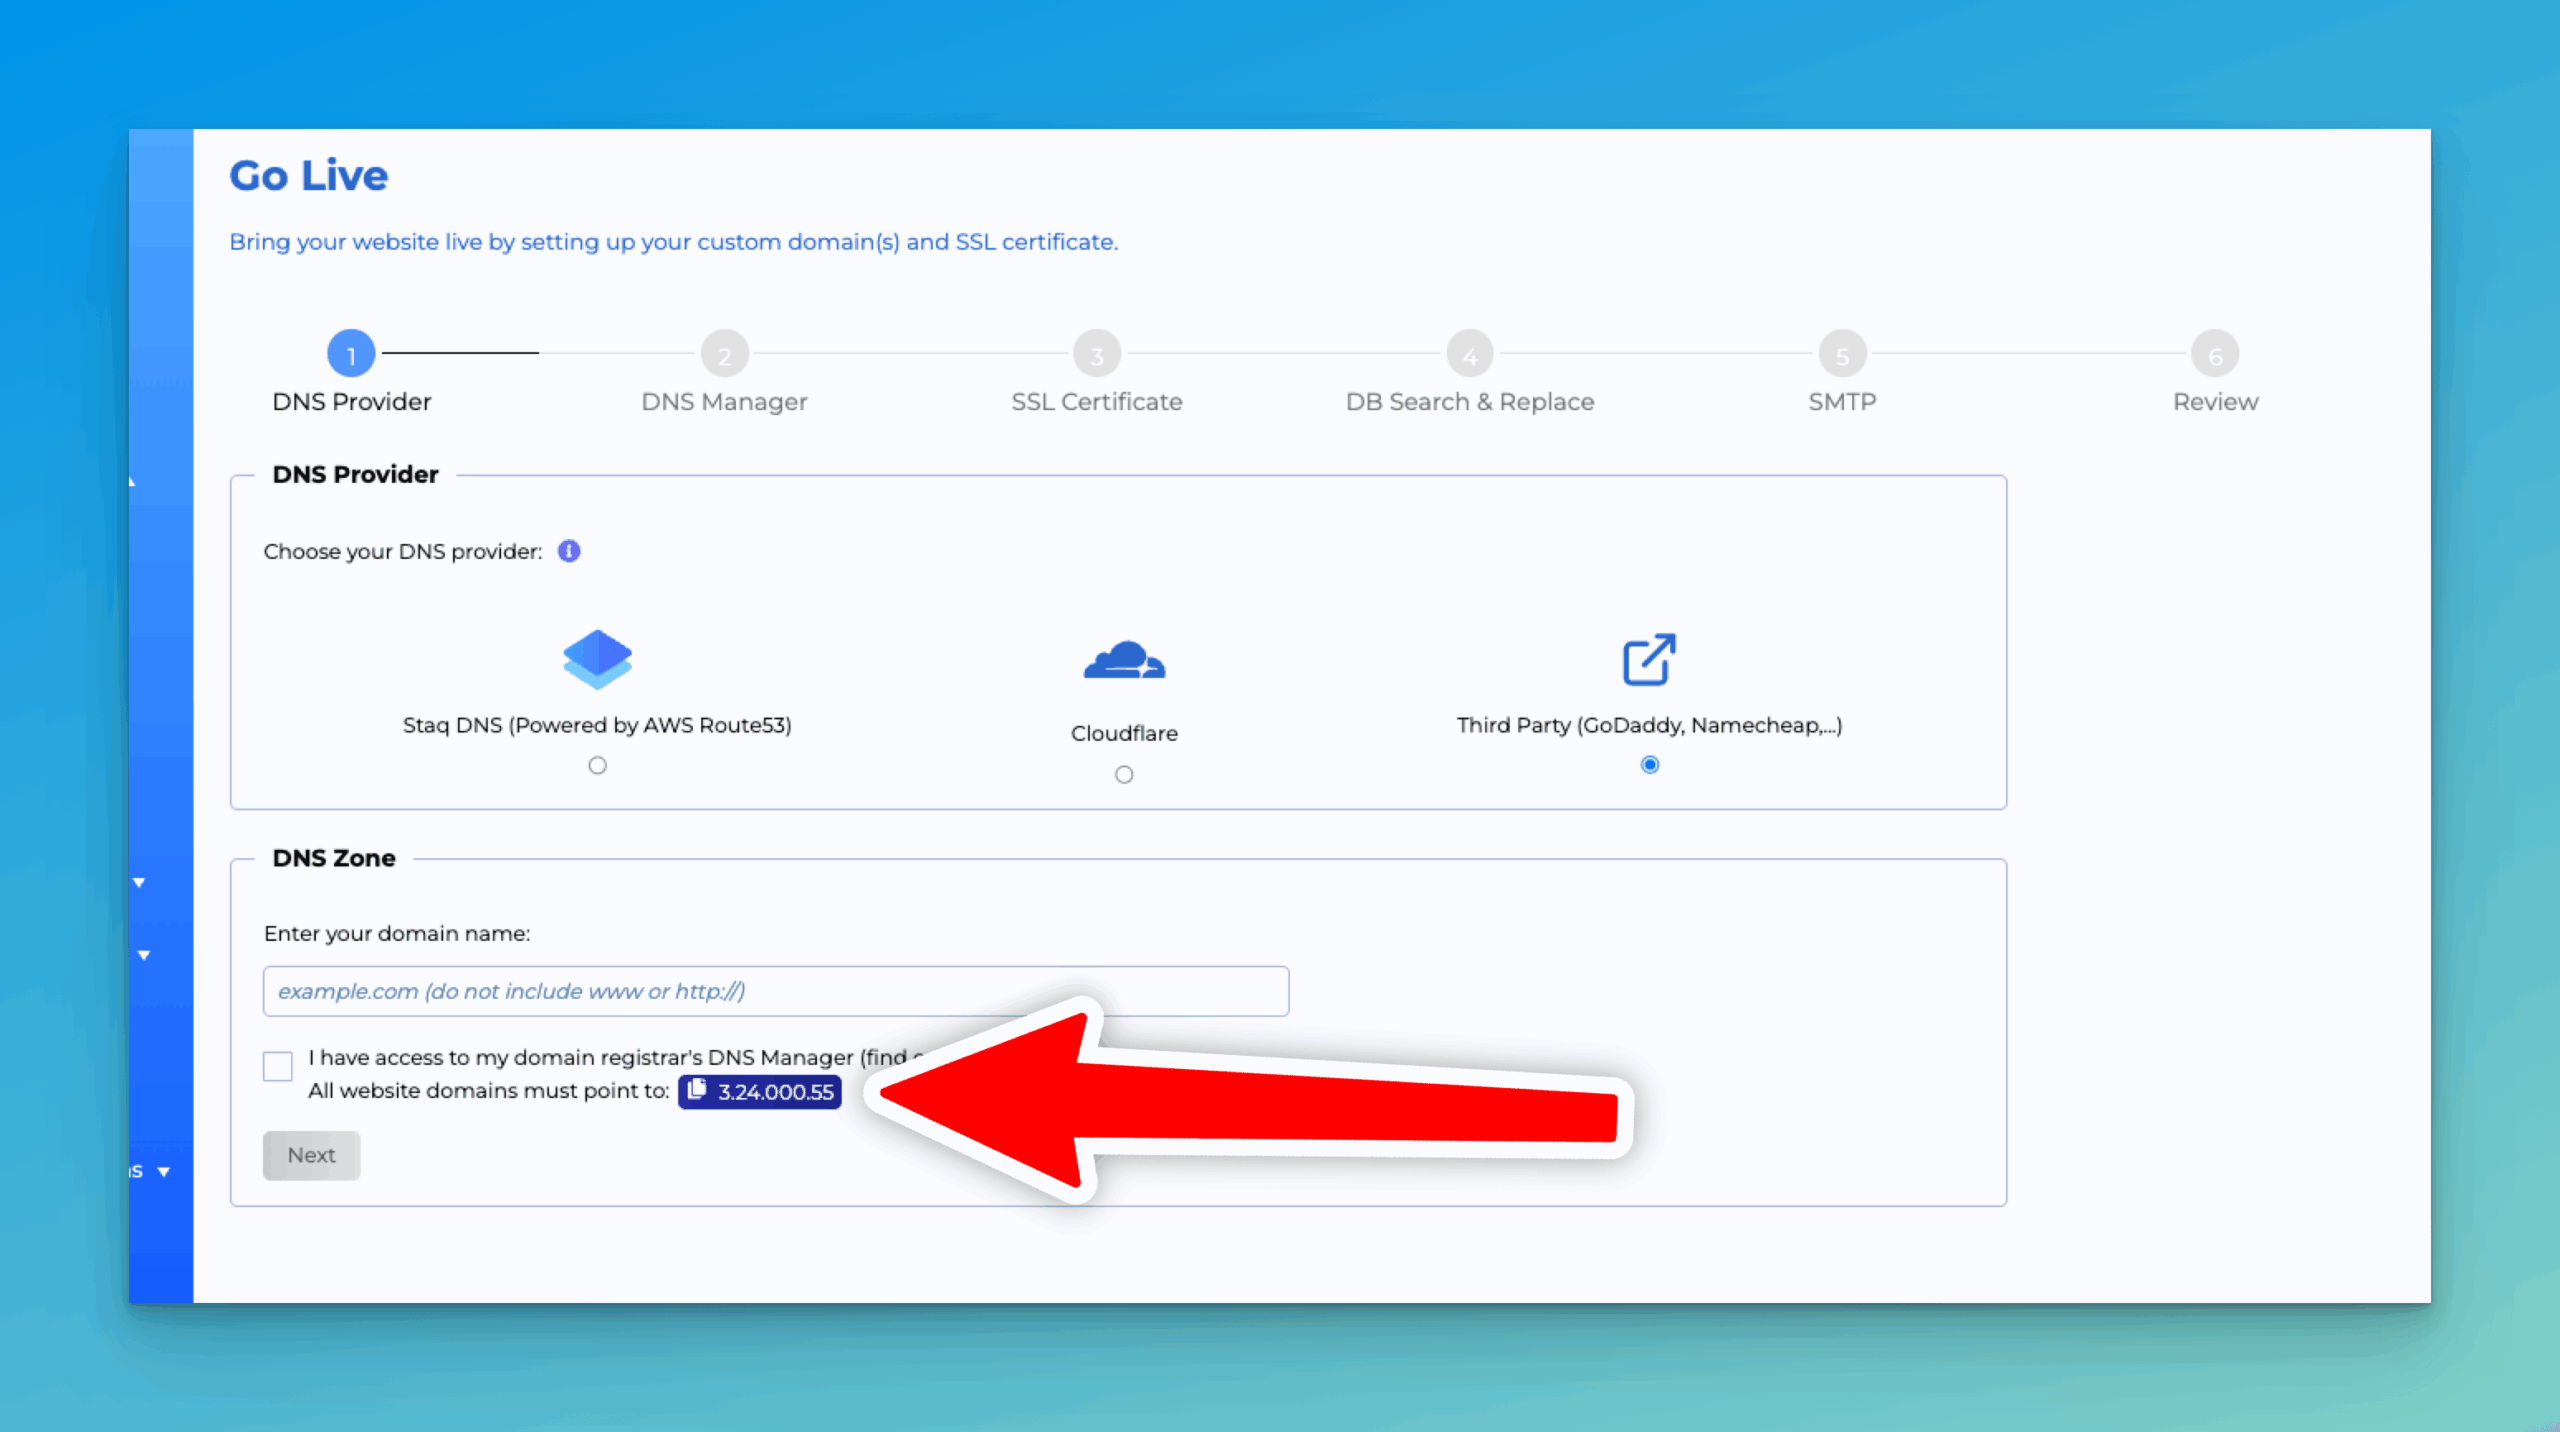Image resolution: width=2560 pixels, height=1432 pixels.
Task: Select the Staq DNS radio button
Action: pyautogui.click(x=597, y=765)
